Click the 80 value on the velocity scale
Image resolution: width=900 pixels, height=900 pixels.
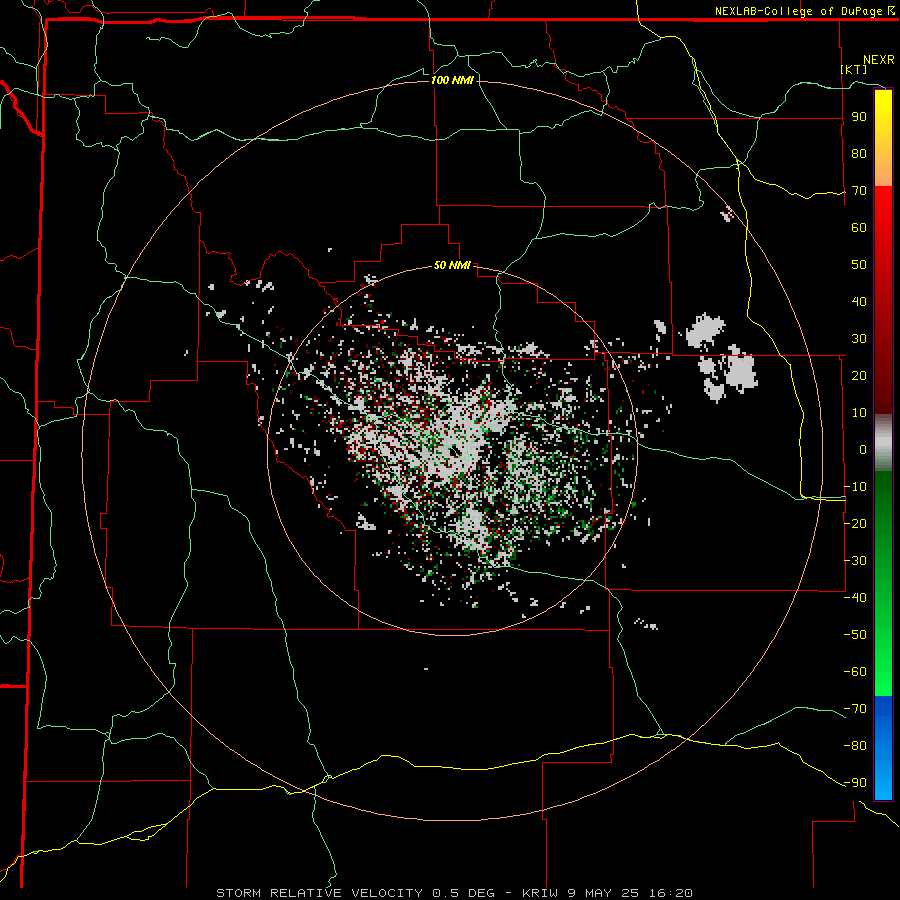pyautogui.click(x=859, y=154)
